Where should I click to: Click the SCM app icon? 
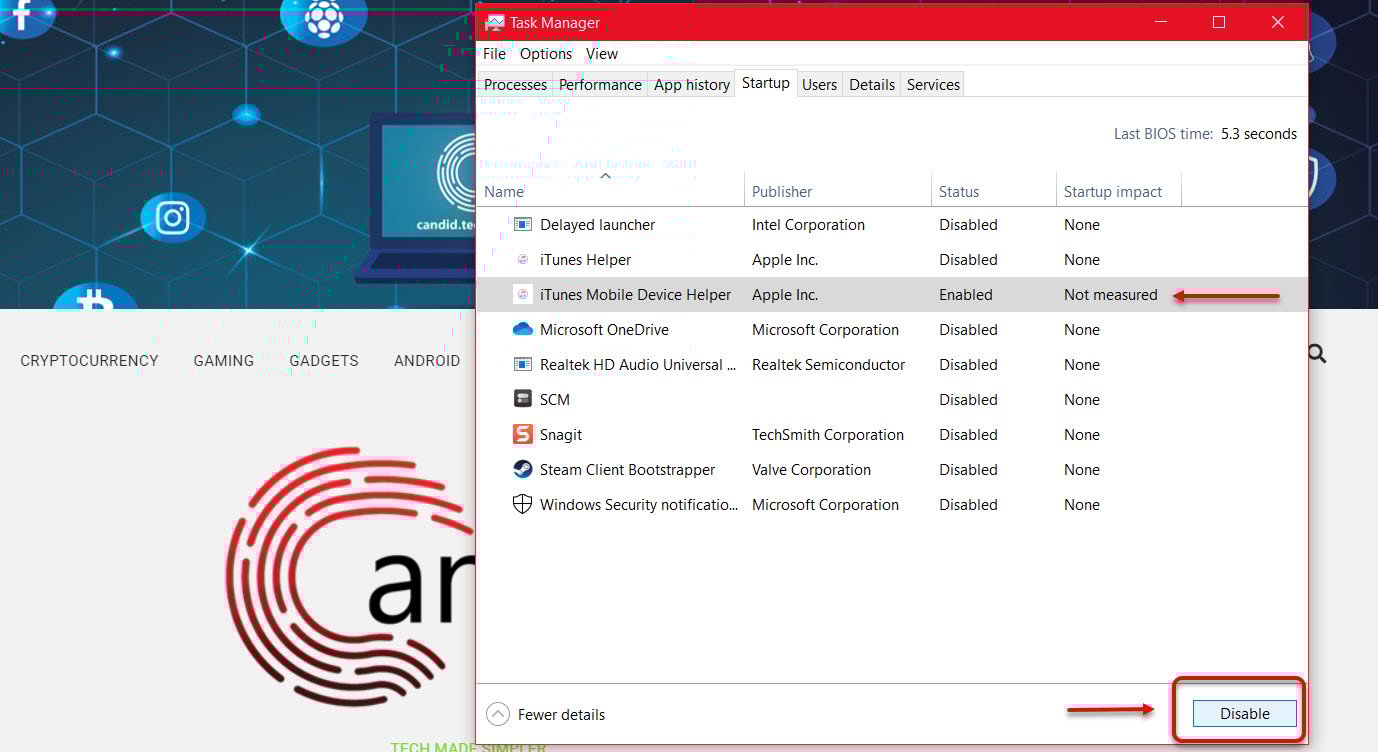pyautogui.click(x=522, y=400)
